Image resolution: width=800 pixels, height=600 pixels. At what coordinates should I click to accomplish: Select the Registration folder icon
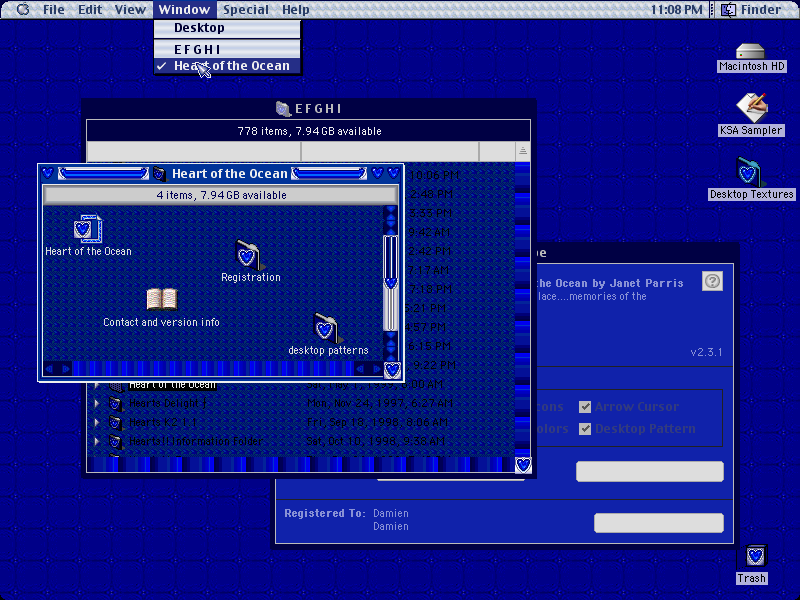tap(248, 253)
